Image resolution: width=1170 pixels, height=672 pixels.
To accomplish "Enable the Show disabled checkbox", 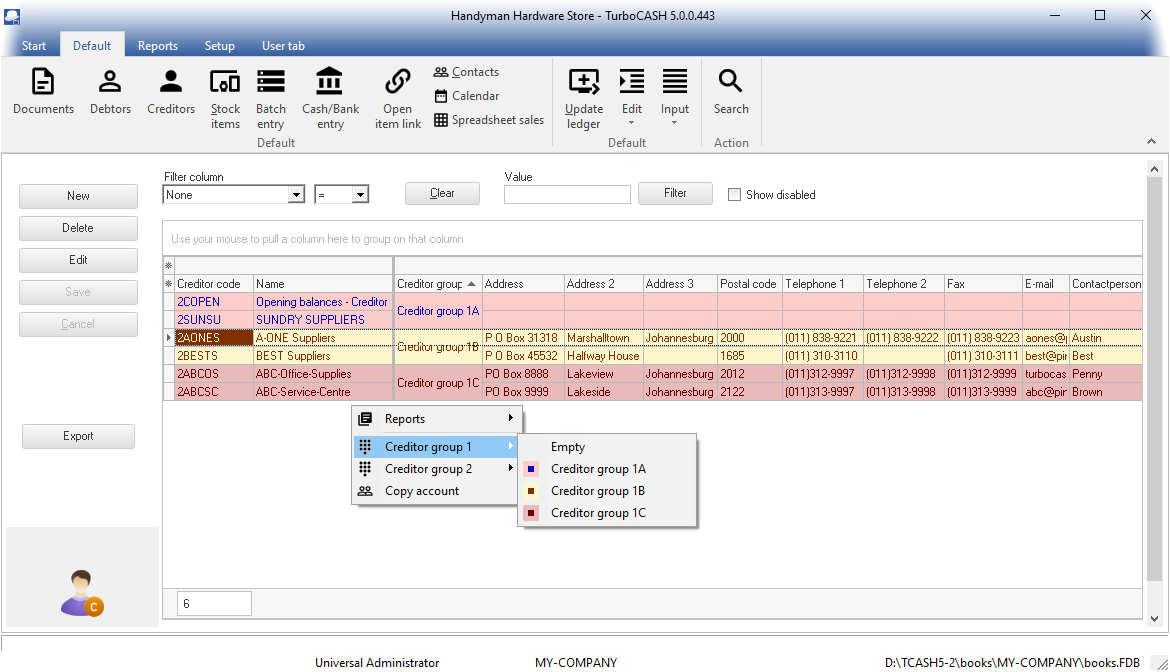I will tap(734, 195).
